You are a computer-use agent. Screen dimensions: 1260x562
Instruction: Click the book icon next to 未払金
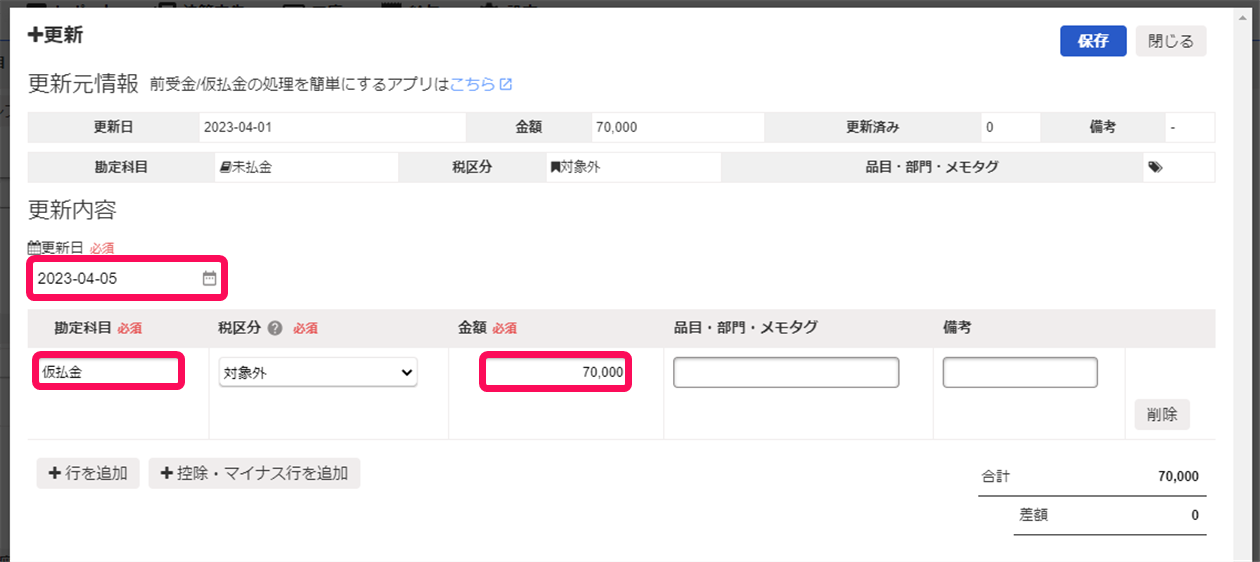click(x=225, y=168)
